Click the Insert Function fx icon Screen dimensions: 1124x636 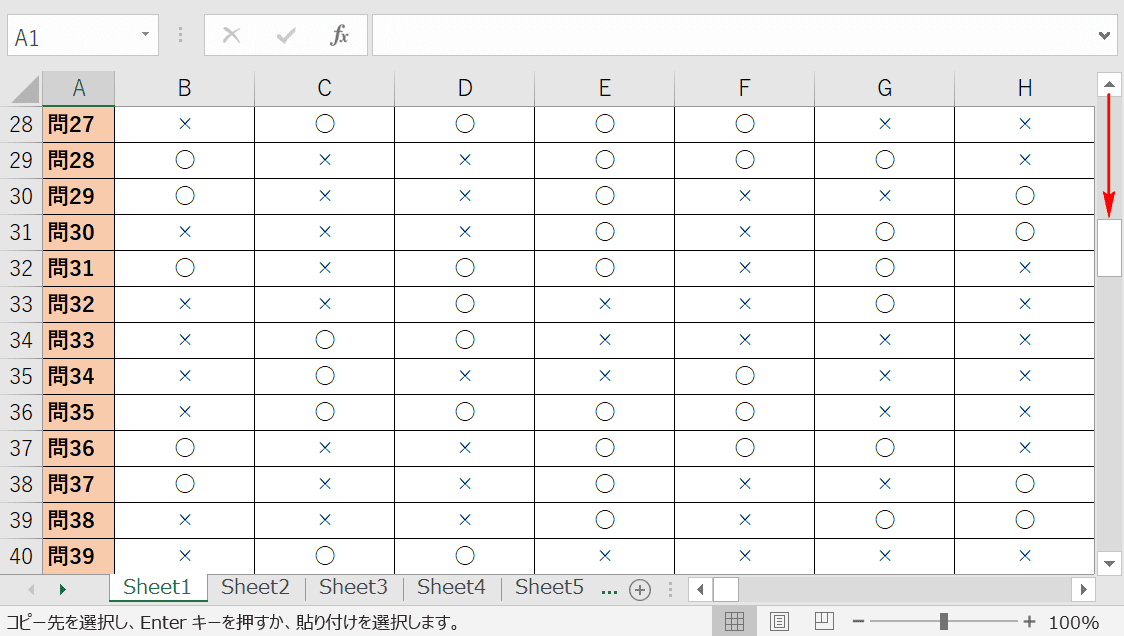point(339,35)
